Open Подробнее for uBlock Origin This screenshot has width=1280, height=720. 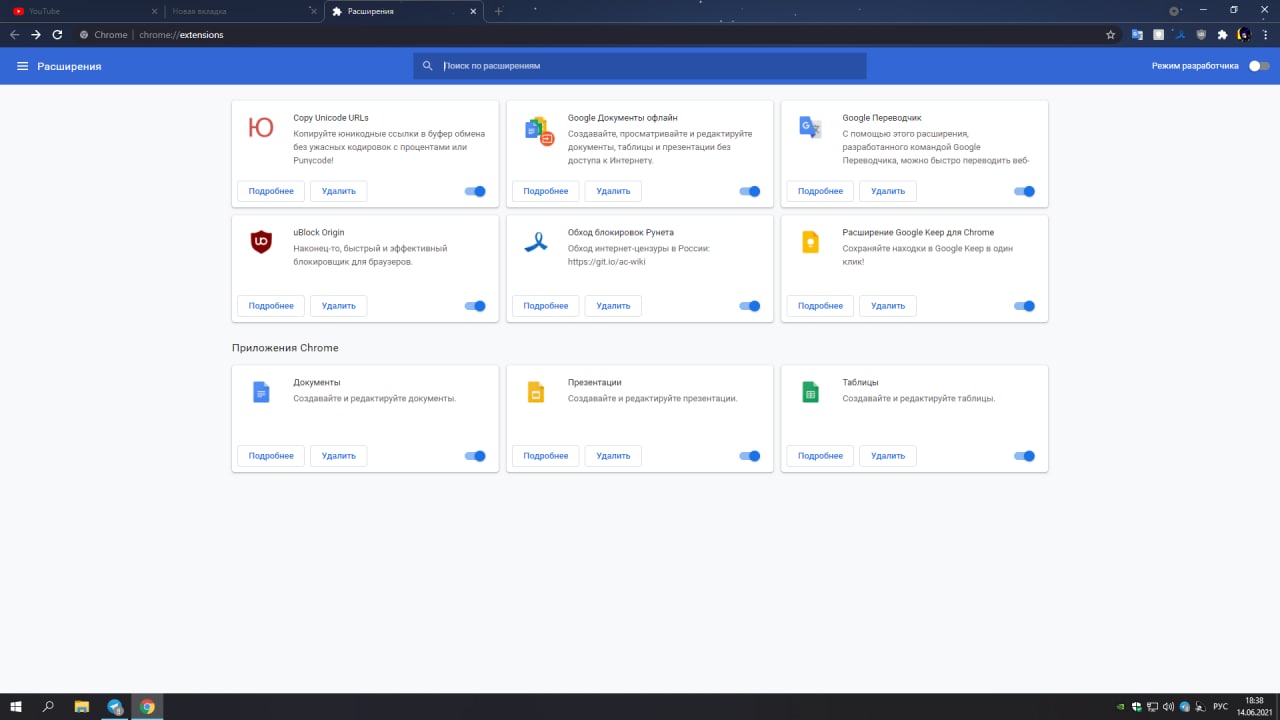point(271,306)
